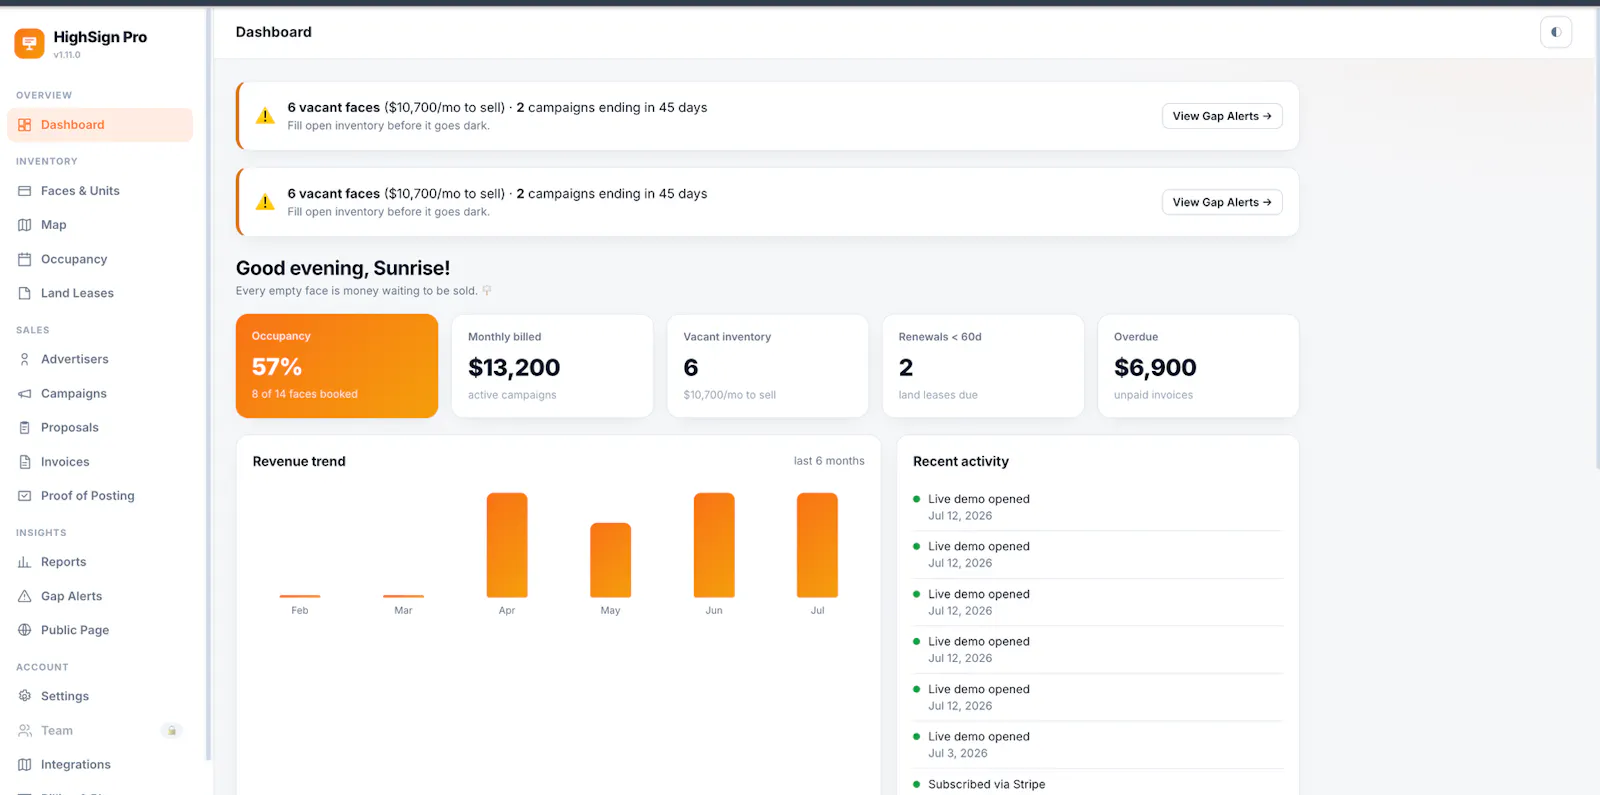The width and height of the screenshot is (1600, 795).
Task: Click View Gap Alerts in first banner
Action: 1222,116
